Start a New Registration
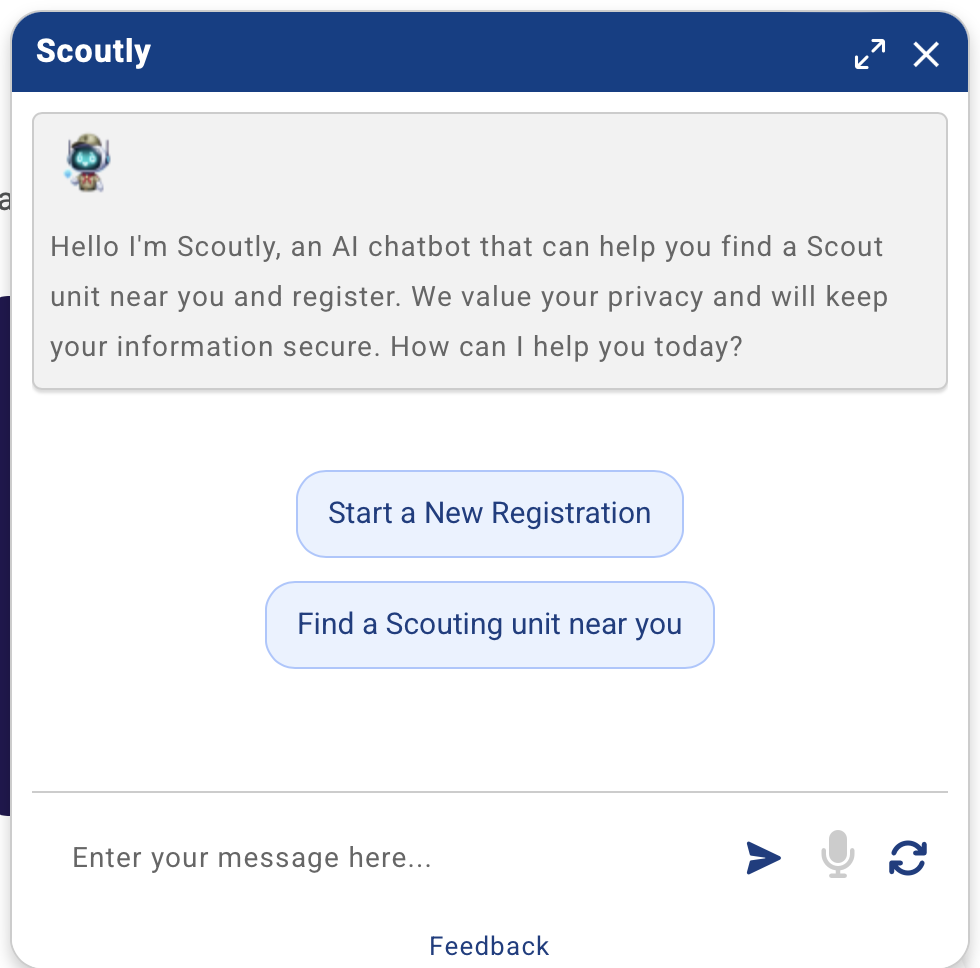Screen dimensions: 980x968 (x=489, y=514)
